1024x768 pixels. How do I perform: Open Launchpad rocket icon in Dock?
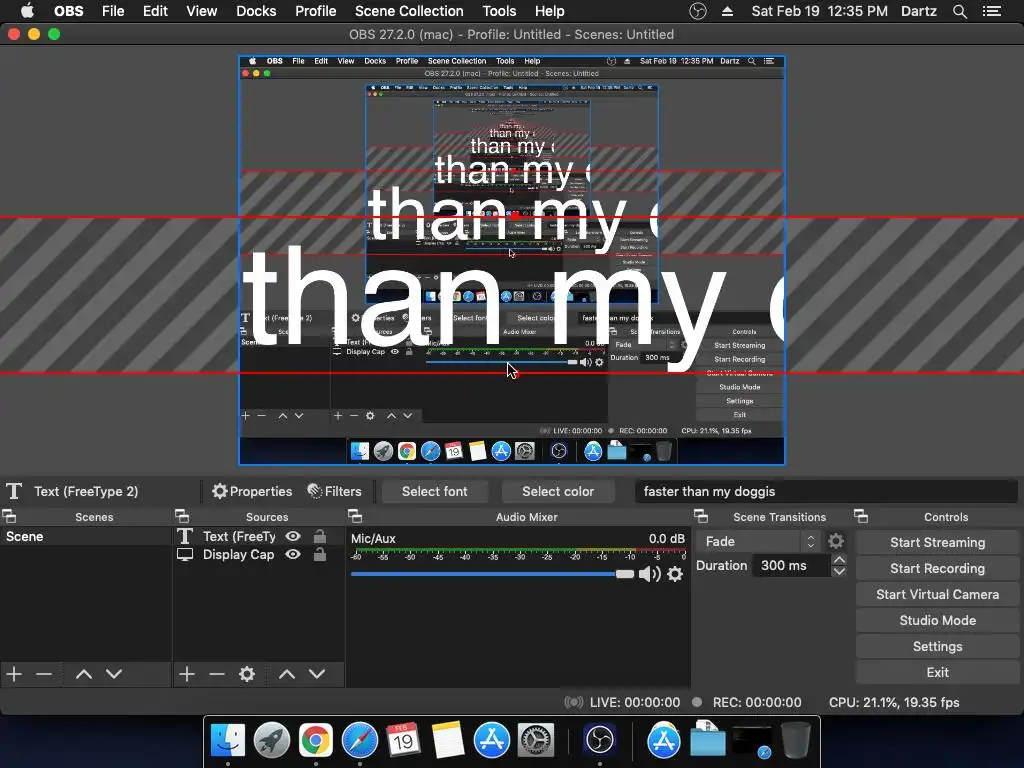point(272,740)
